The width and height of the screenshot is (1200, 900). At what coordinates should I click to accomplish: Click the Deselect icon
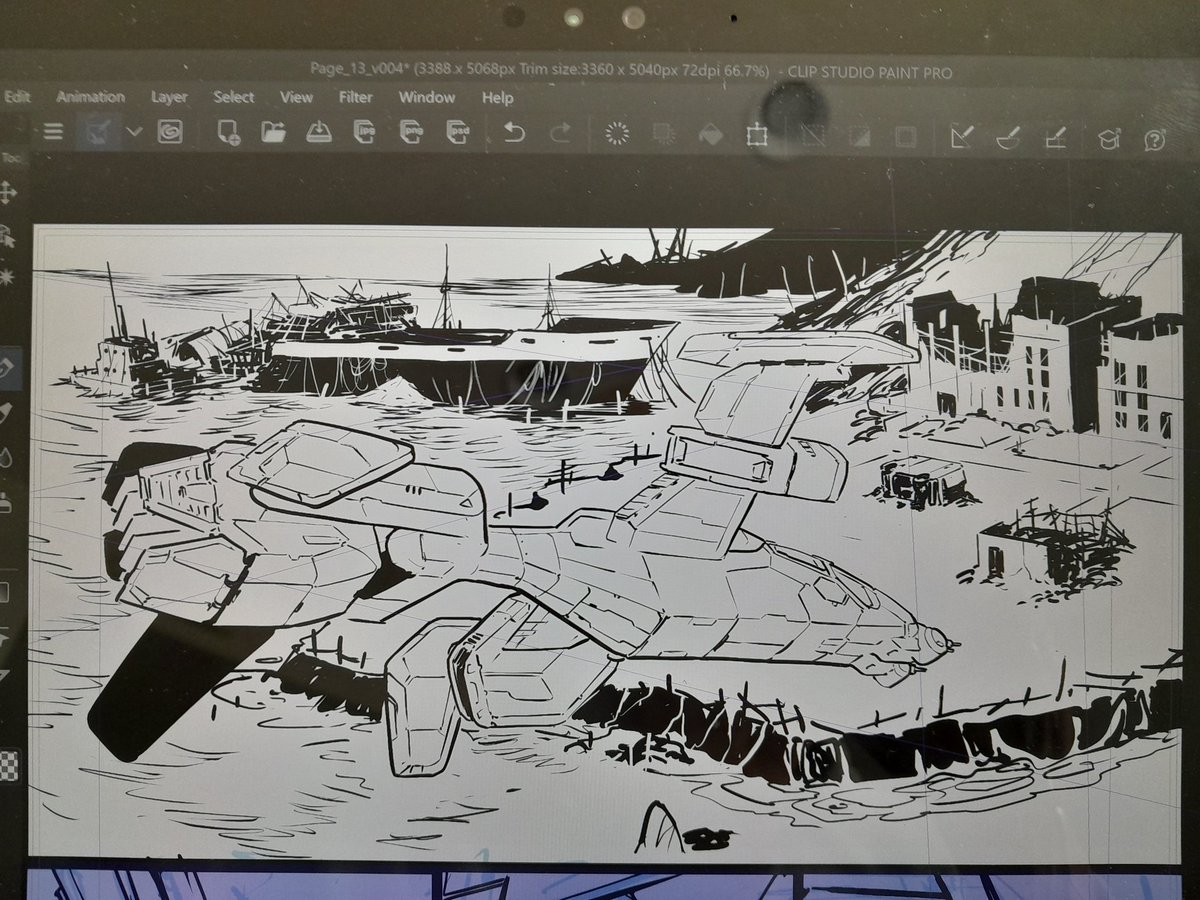click(x=812, y=135)
